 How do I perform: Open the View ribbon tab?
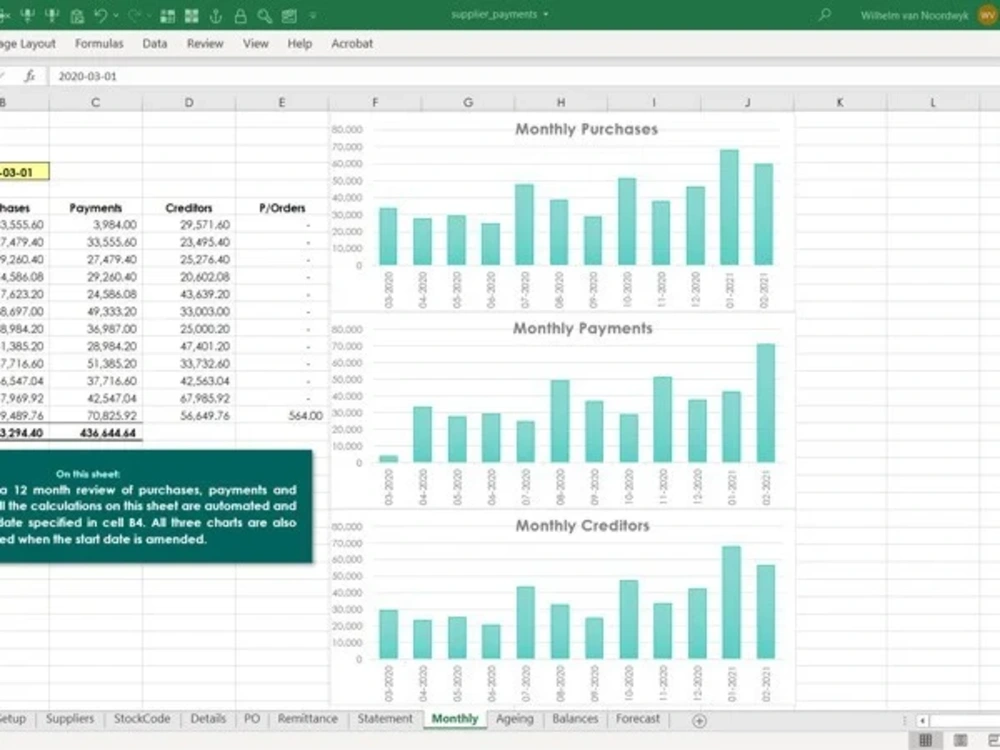point(255,43)
